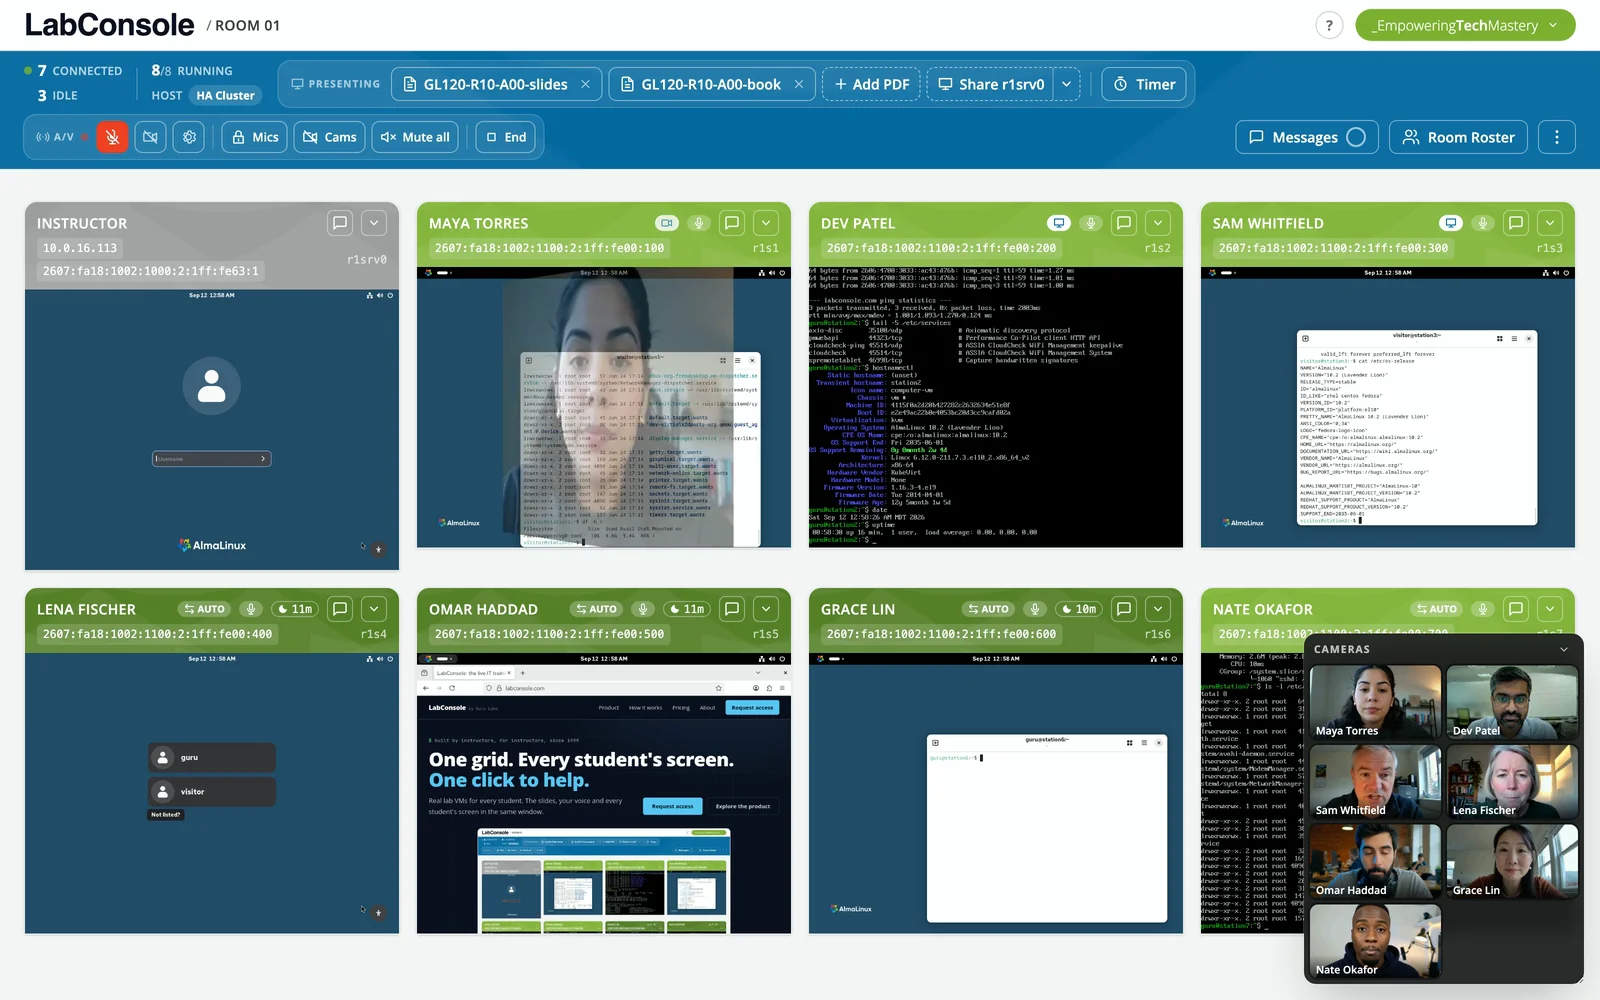This screenshot has width=1600, height=1000.
Task: Open chat on the Instructor tile
Action: (340, 223)
